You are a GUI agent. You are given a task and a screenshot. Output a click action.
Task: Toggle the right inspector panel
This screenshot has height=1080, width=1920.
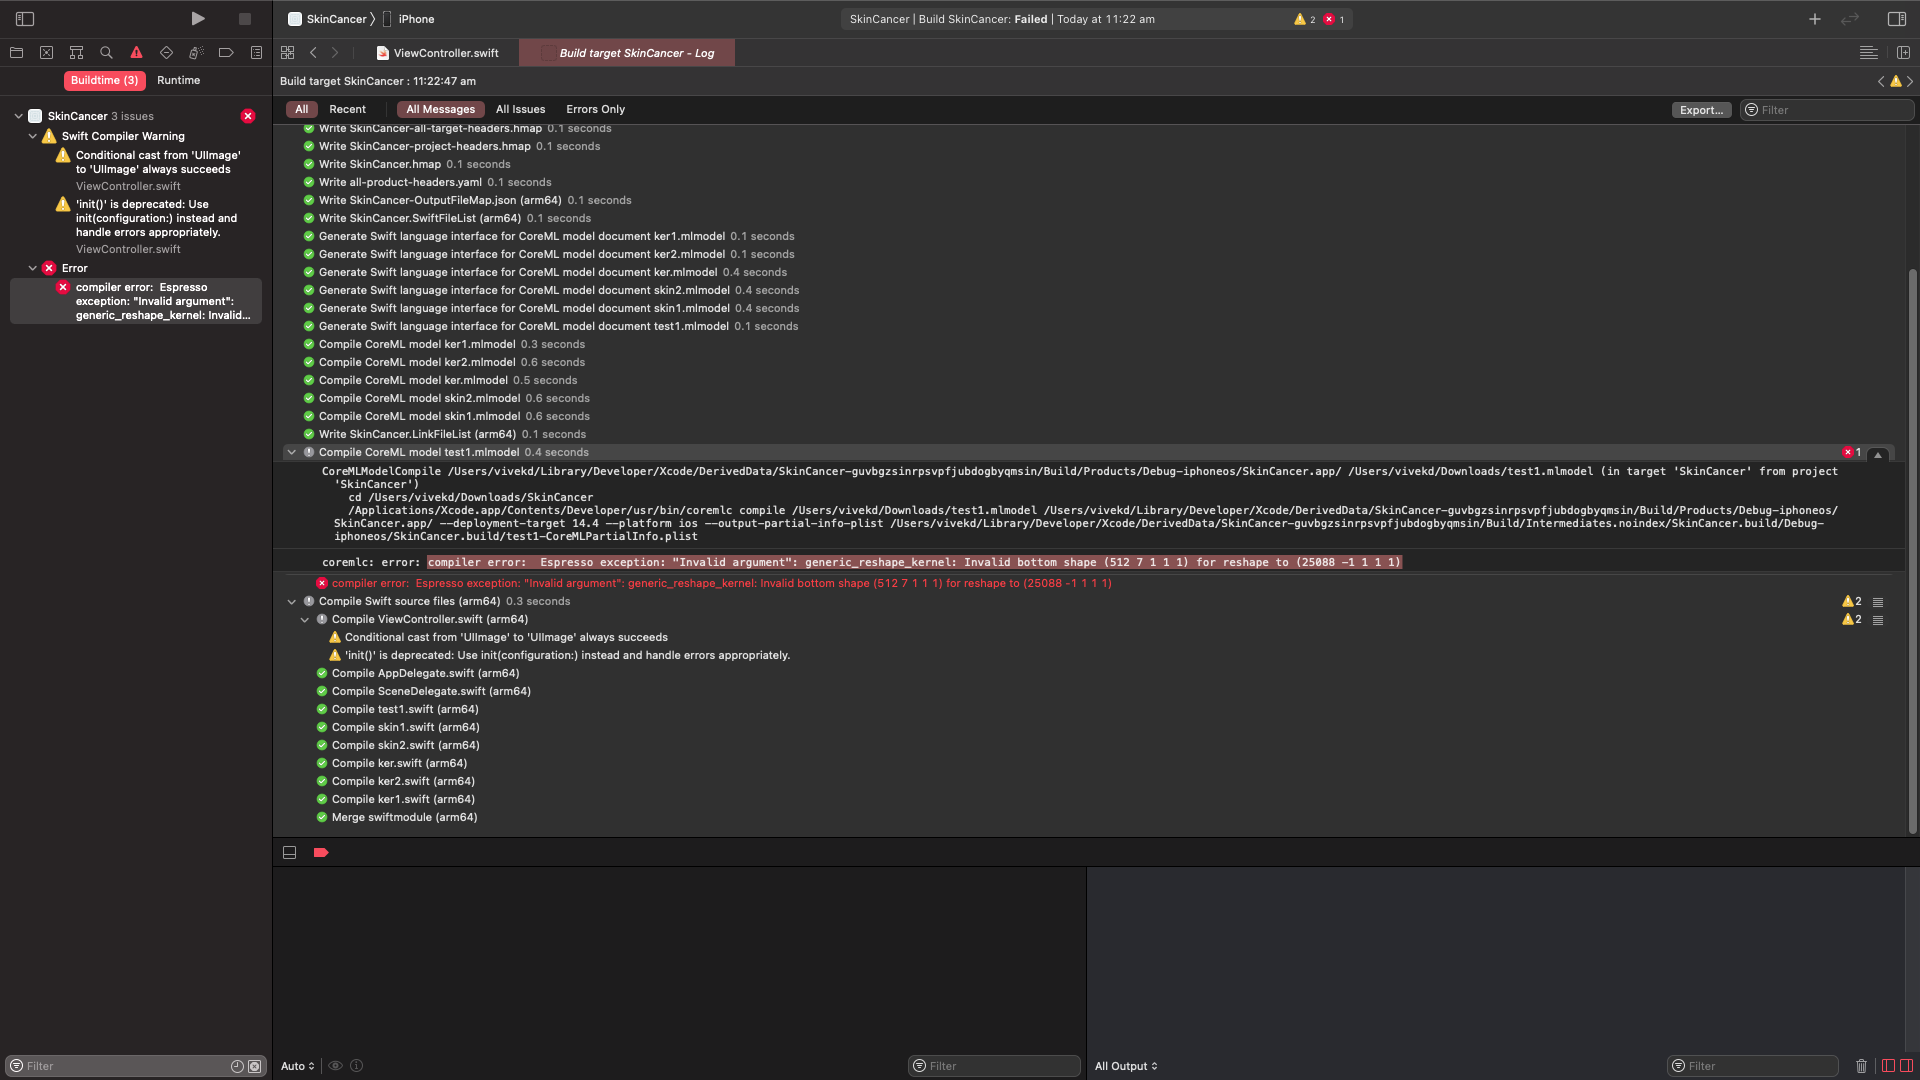point(1896,19)
